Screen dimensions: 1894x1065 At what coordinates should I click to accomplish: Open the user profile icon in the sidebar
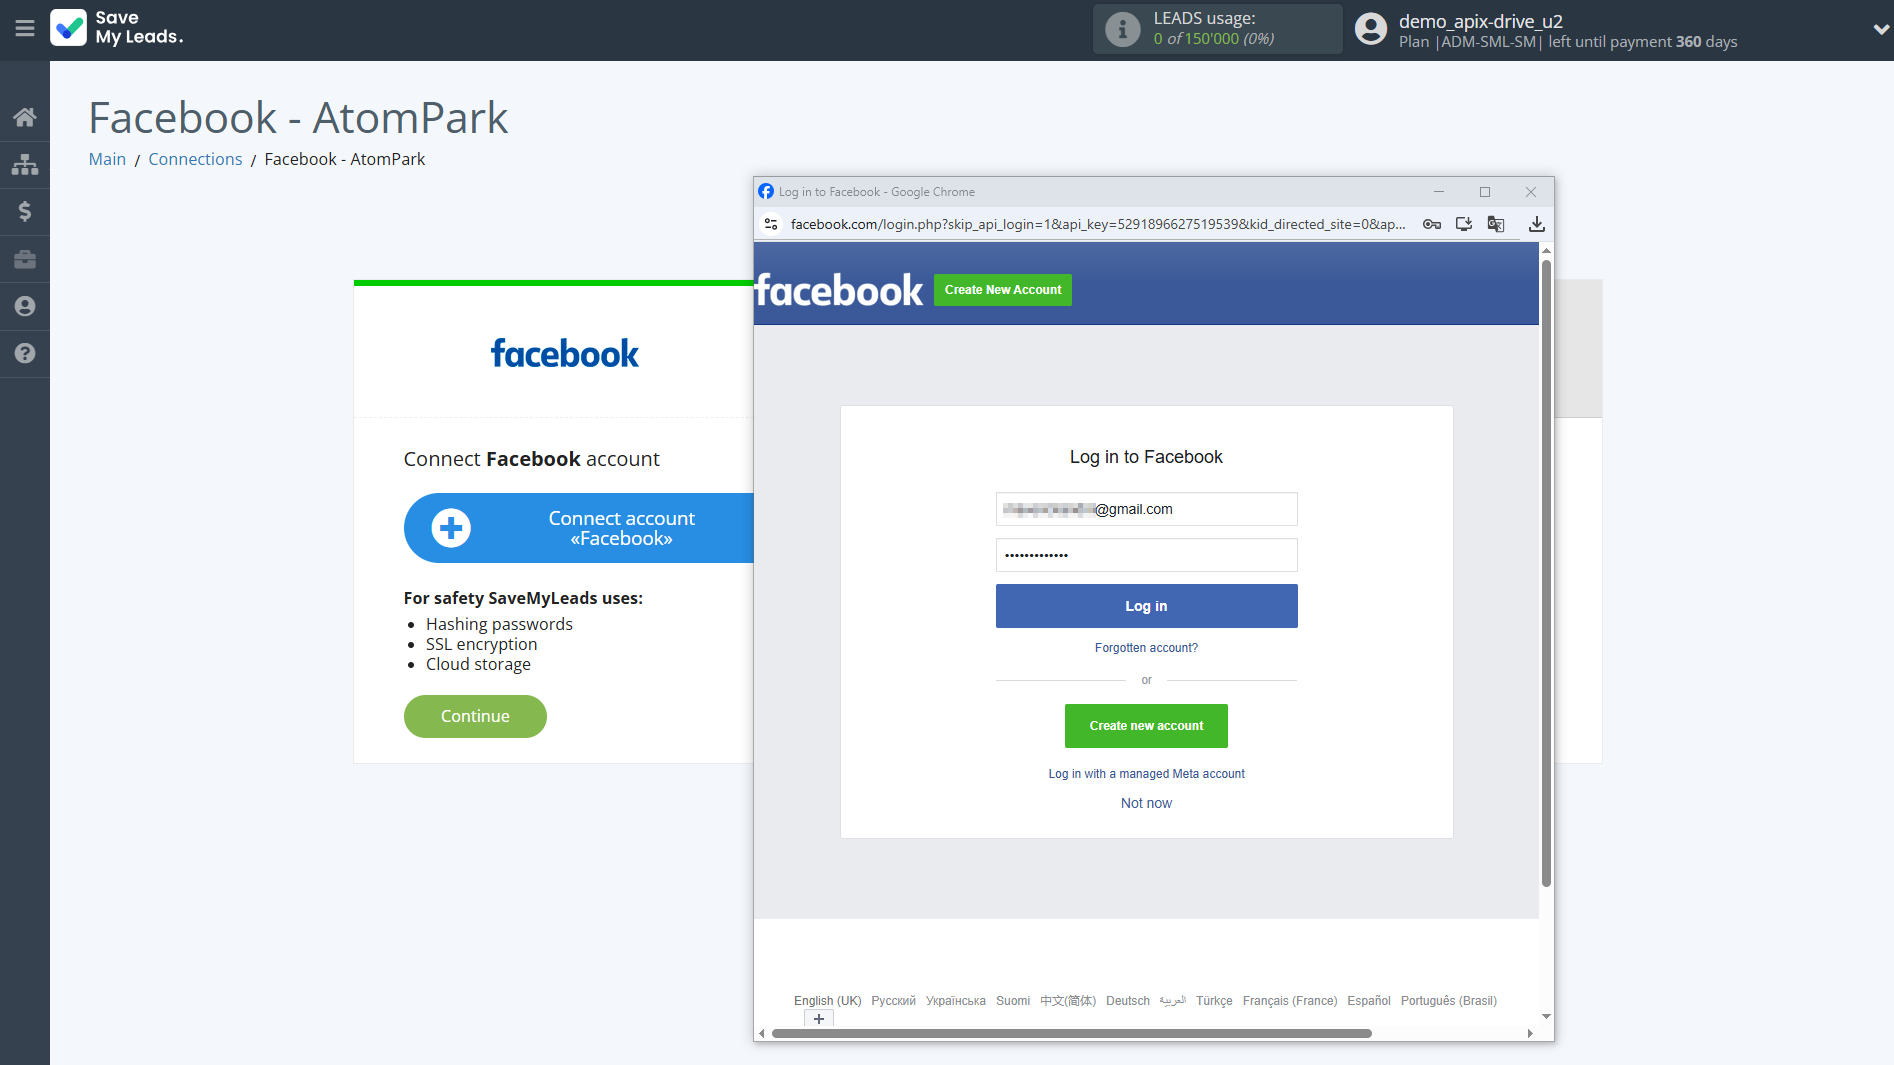[25, 306]
